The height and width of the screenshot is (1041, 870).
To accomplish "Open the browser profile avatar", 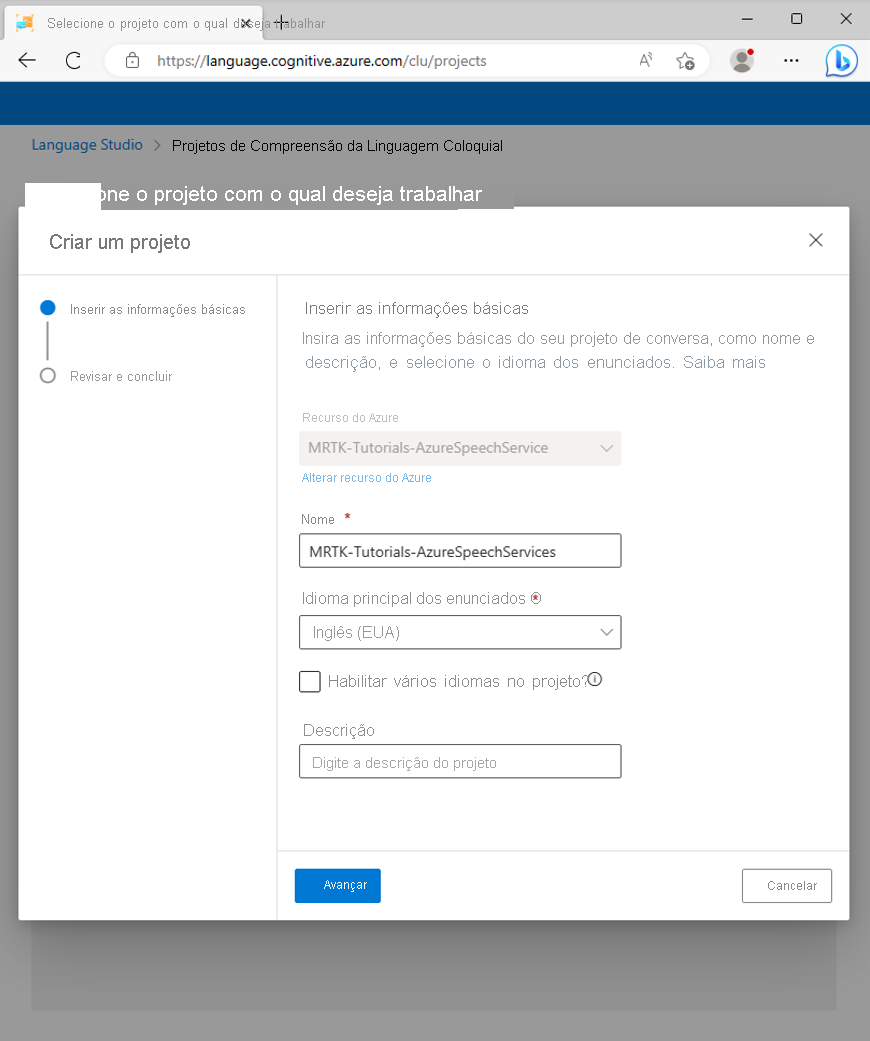I will pyautogui.click(x=742, y=60).
